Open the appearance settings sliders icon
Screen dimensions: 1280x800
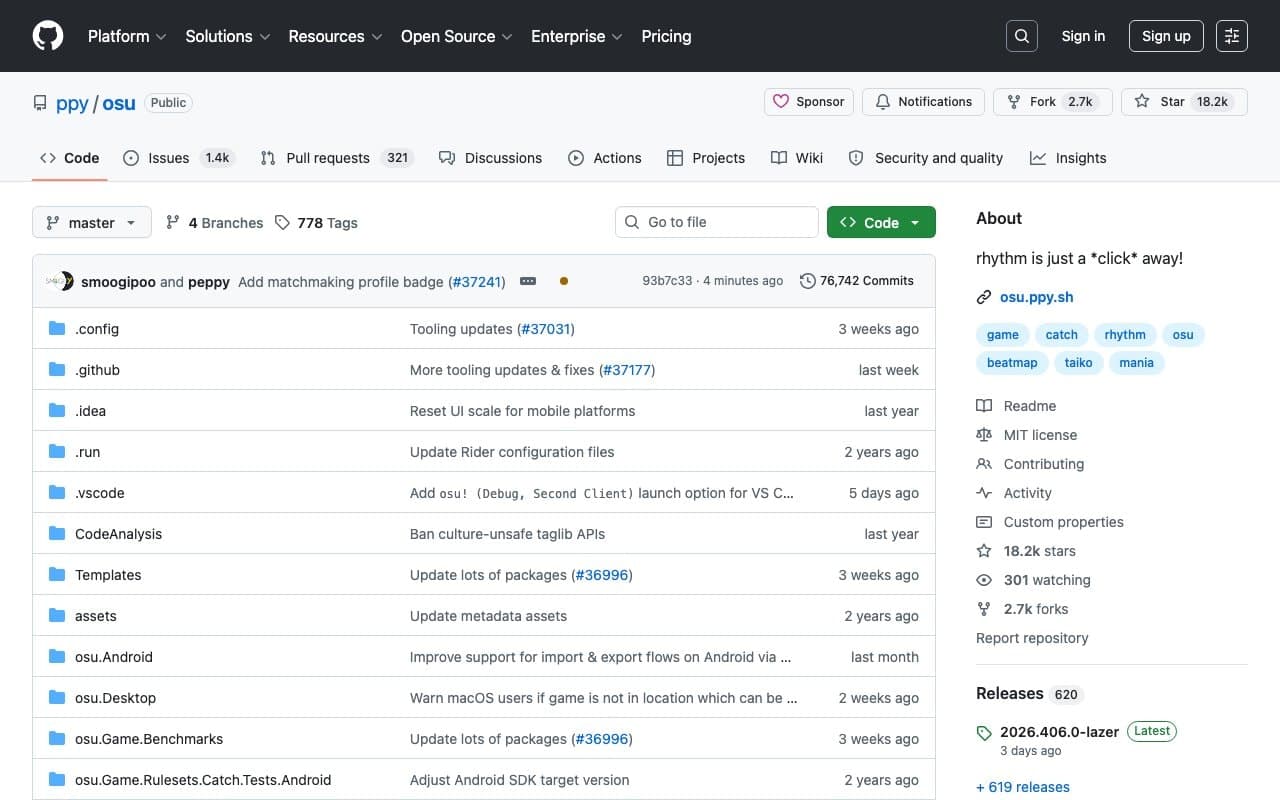[1232, 36]
